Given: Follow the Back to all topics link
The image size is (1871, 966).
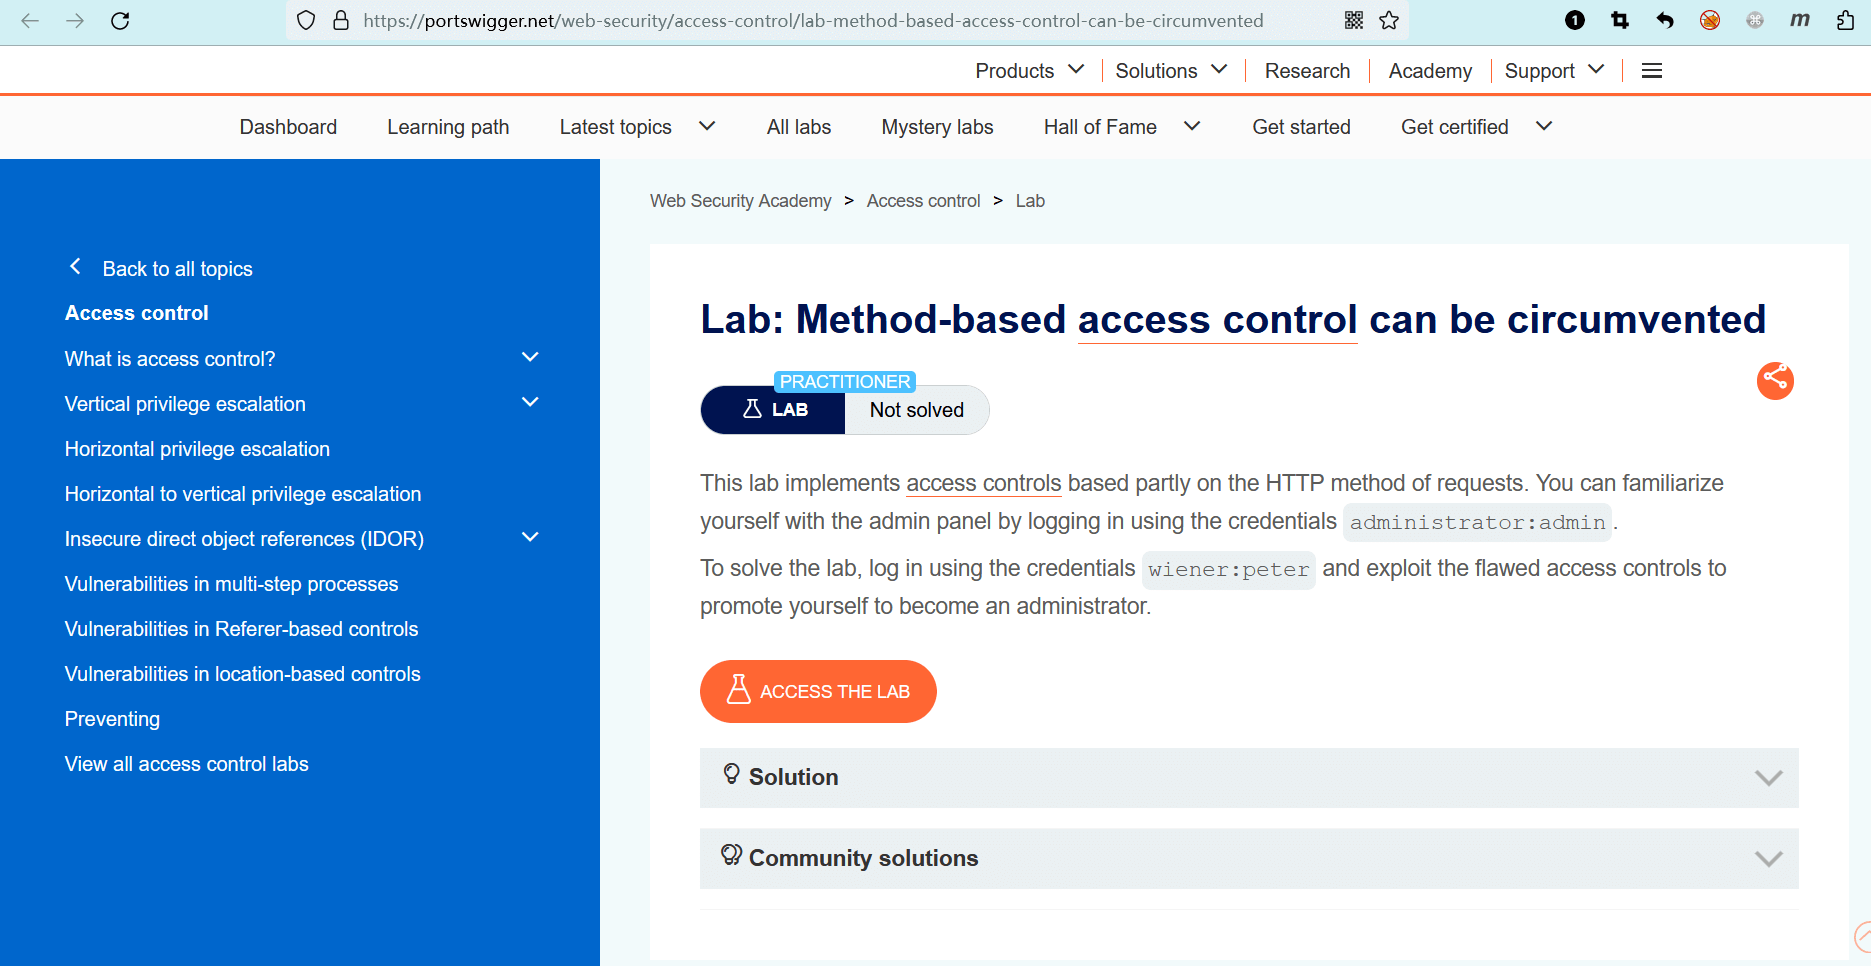Looking at the screenshot, I should [177, 269].
